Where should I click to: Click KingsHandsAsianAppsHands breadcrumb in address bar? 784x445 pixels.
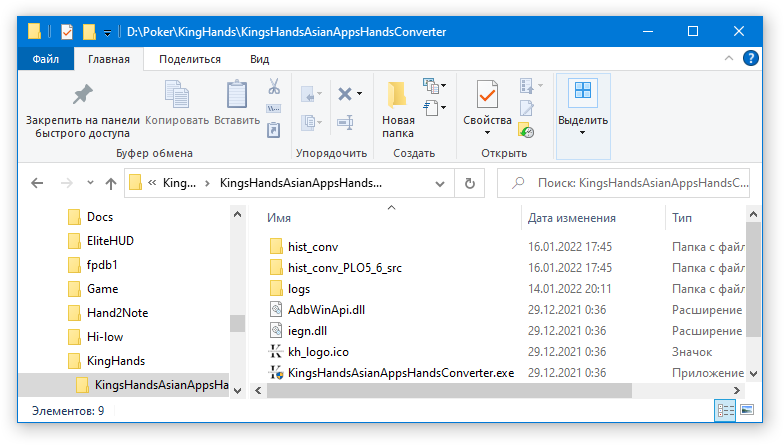click(x=300, y=183)
